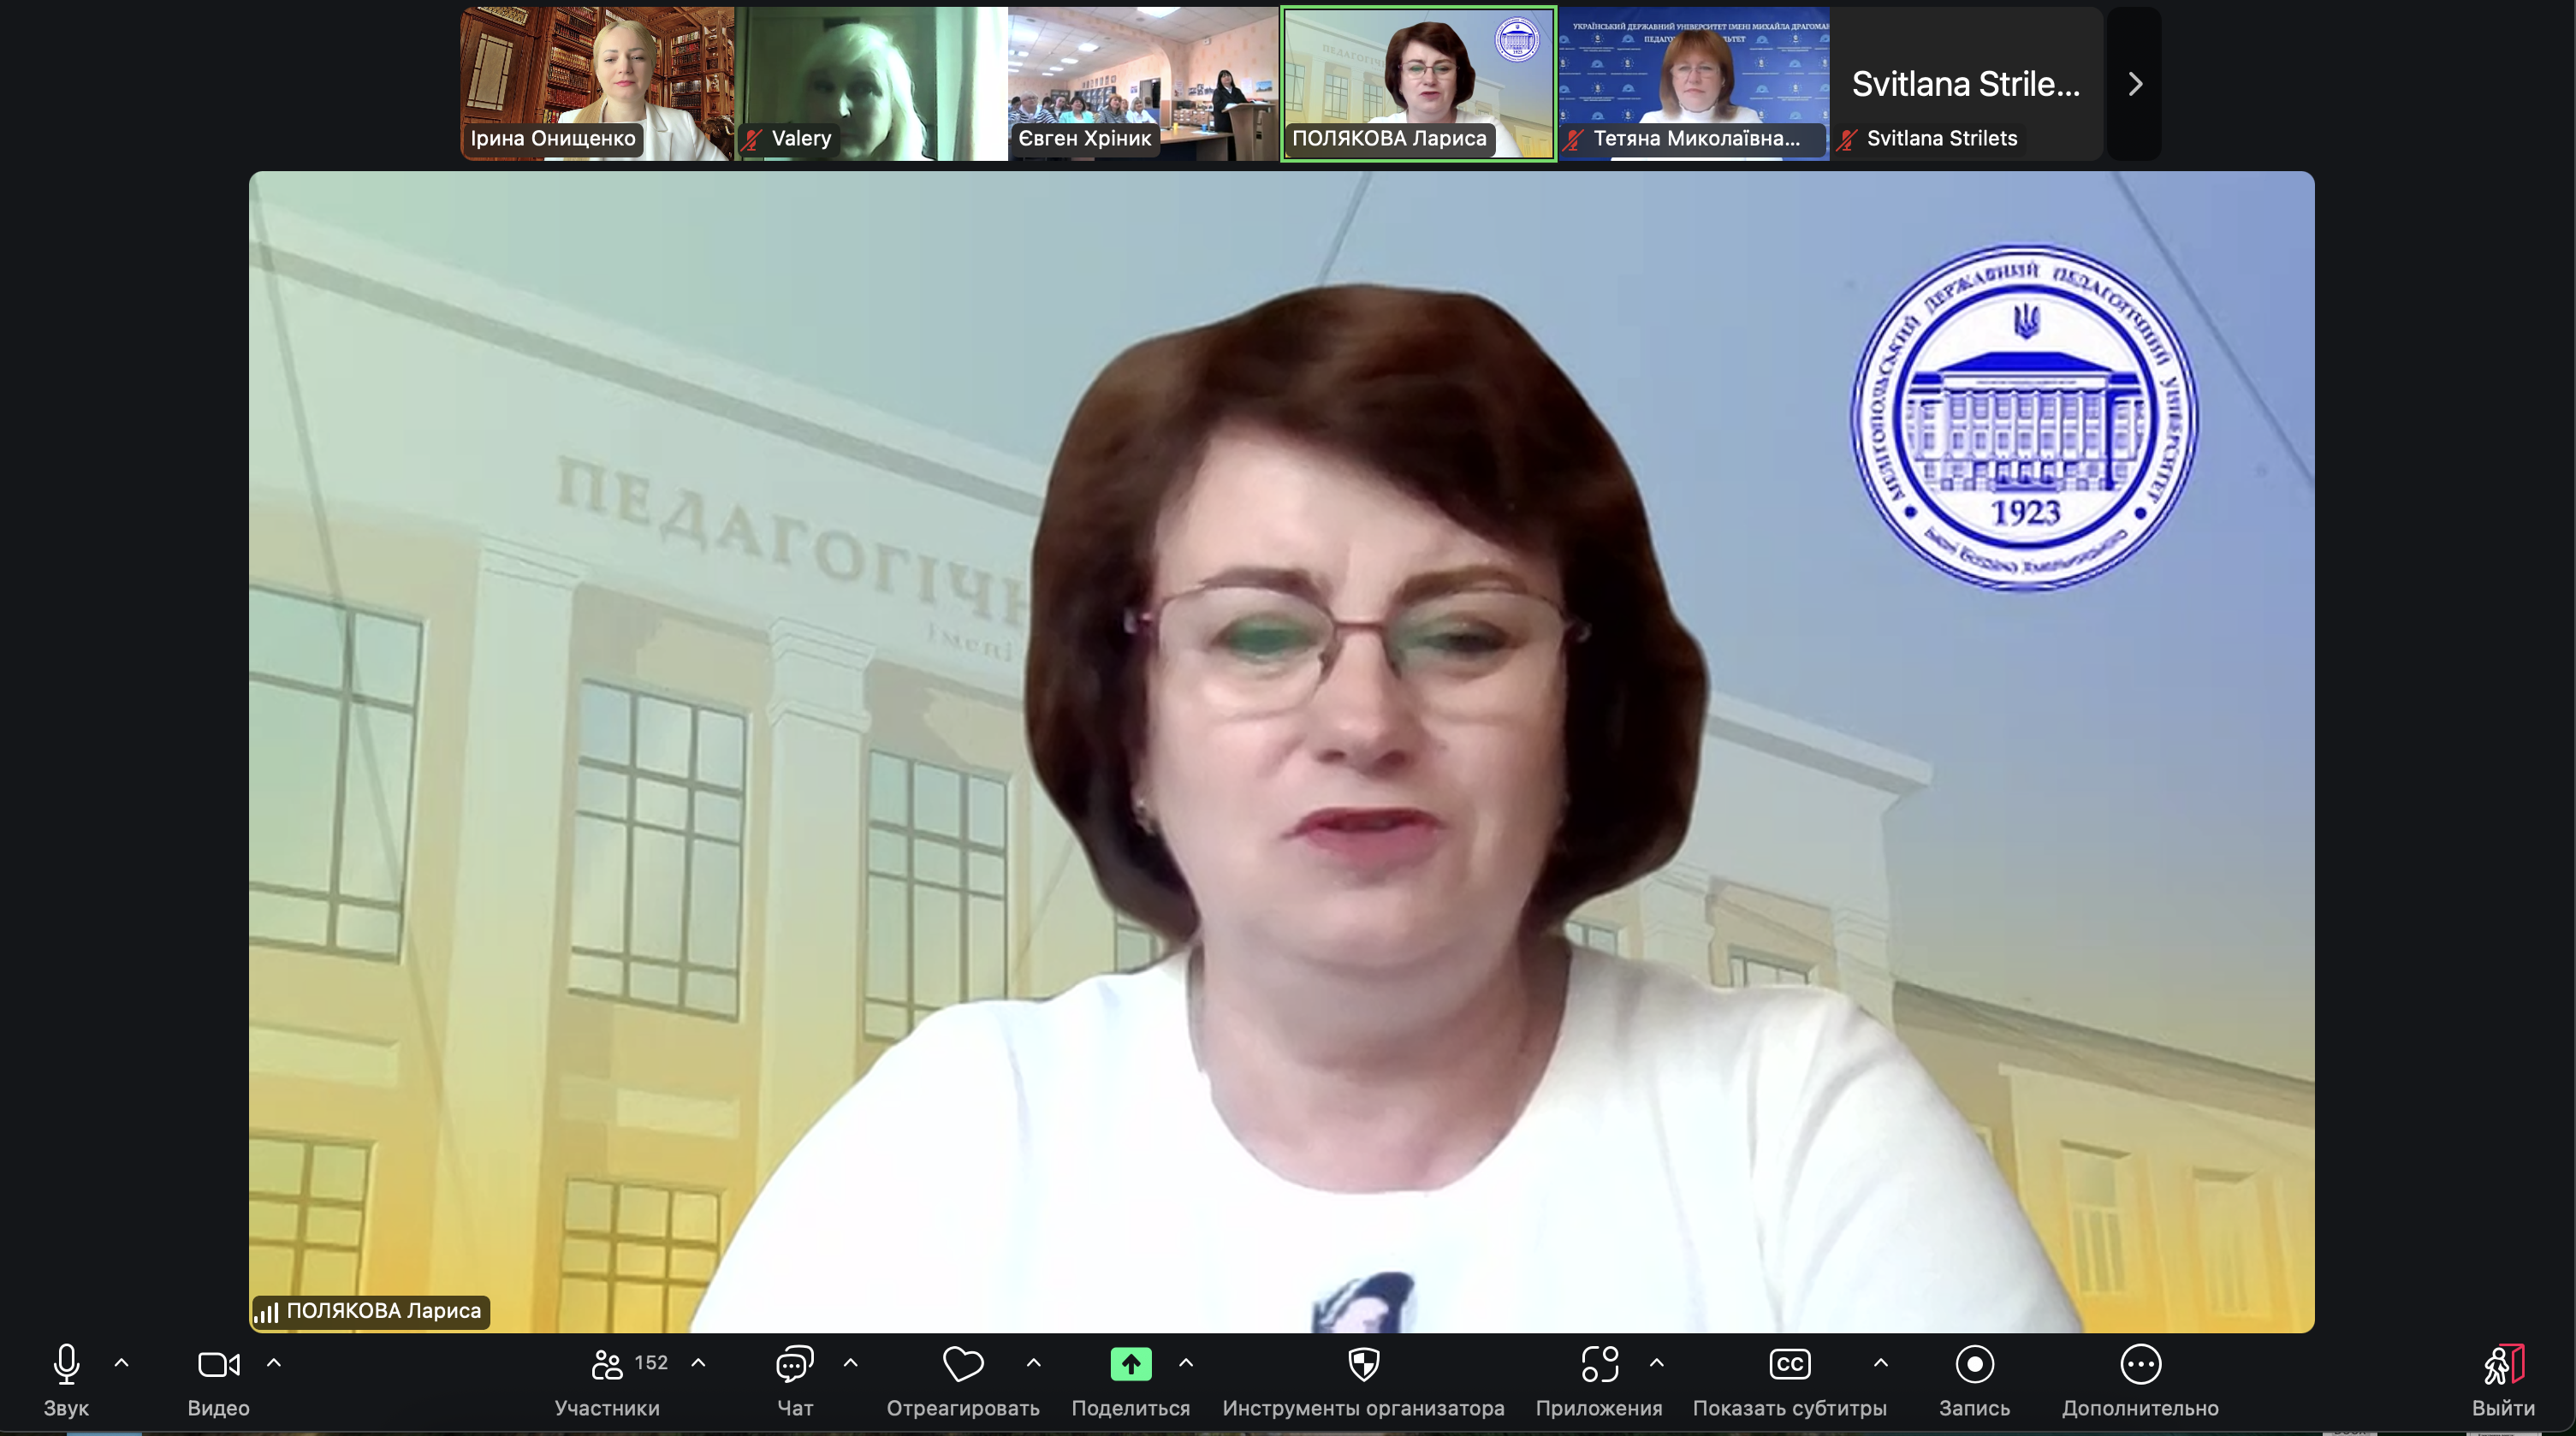Show next participants with right arrow
Viewport: 2576px width, 1436px height.
click(x=2134, y=84)
